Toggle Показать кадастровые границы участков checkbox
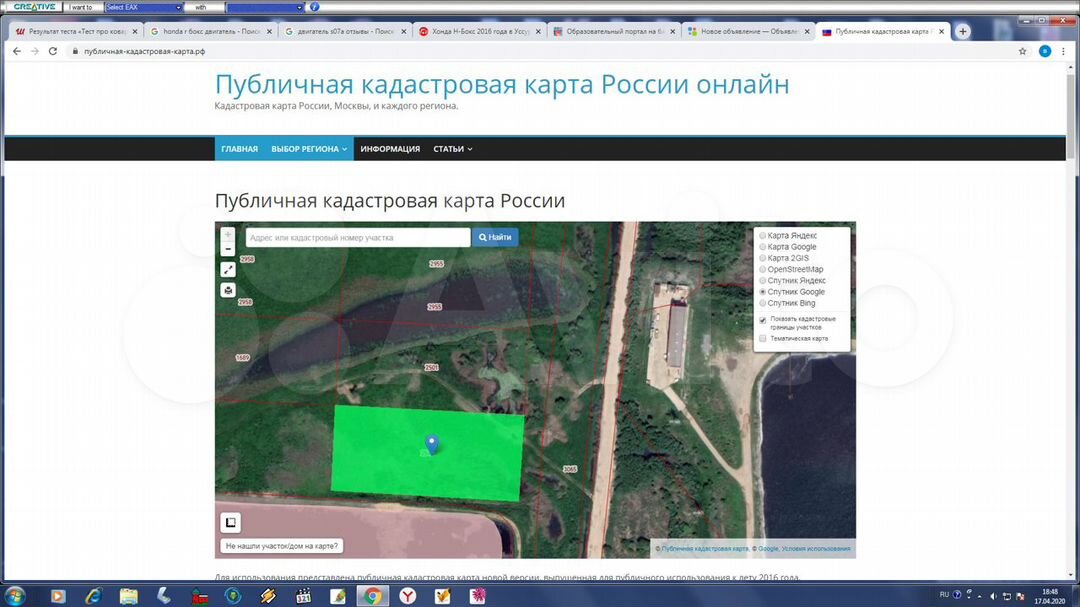The height and width of the screenshot is (607, 1080). pos(763,320)
